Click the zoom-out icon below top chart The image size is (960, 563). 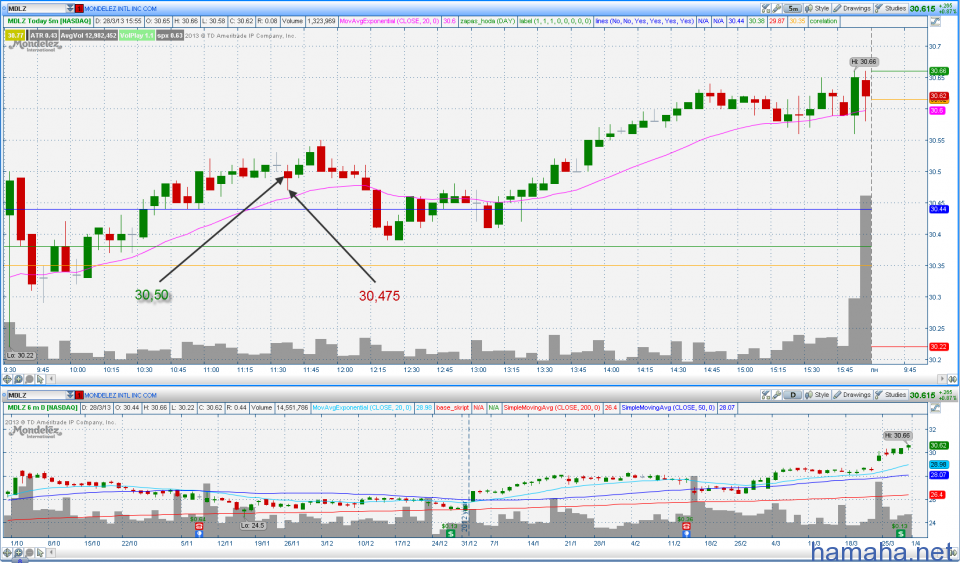click(x=29, y=379)
